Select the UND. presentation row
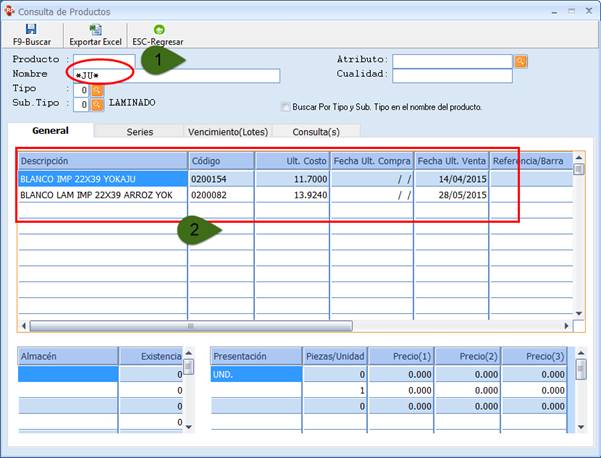Screen dimensions: 601x458 click(x=255, y=374)
